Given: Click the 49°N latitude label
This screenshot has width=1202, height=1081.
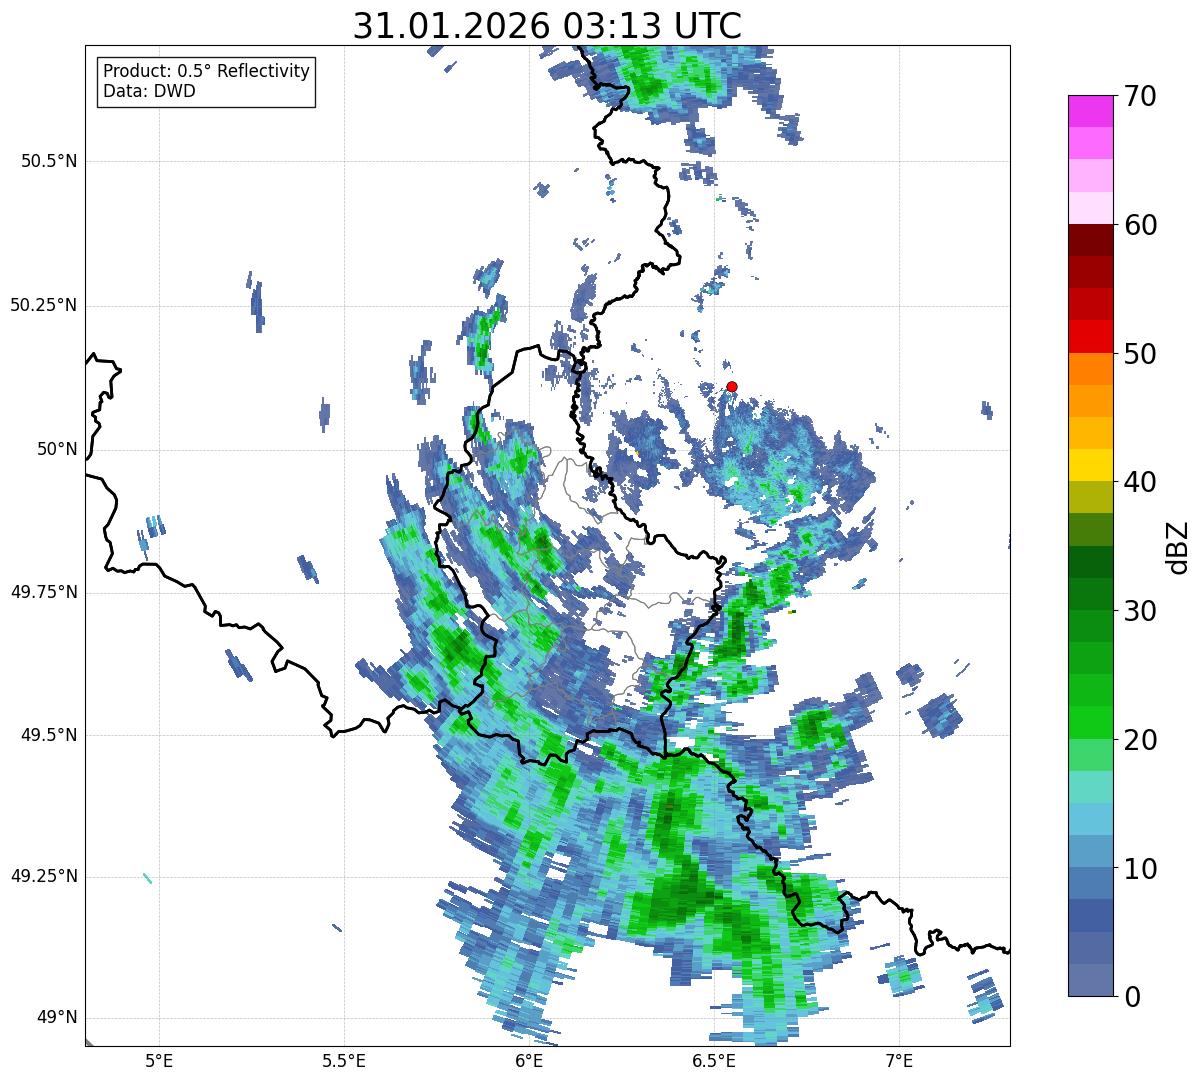Looking at the screenshot, I should pyautogui.click(x=57, y=1018).
